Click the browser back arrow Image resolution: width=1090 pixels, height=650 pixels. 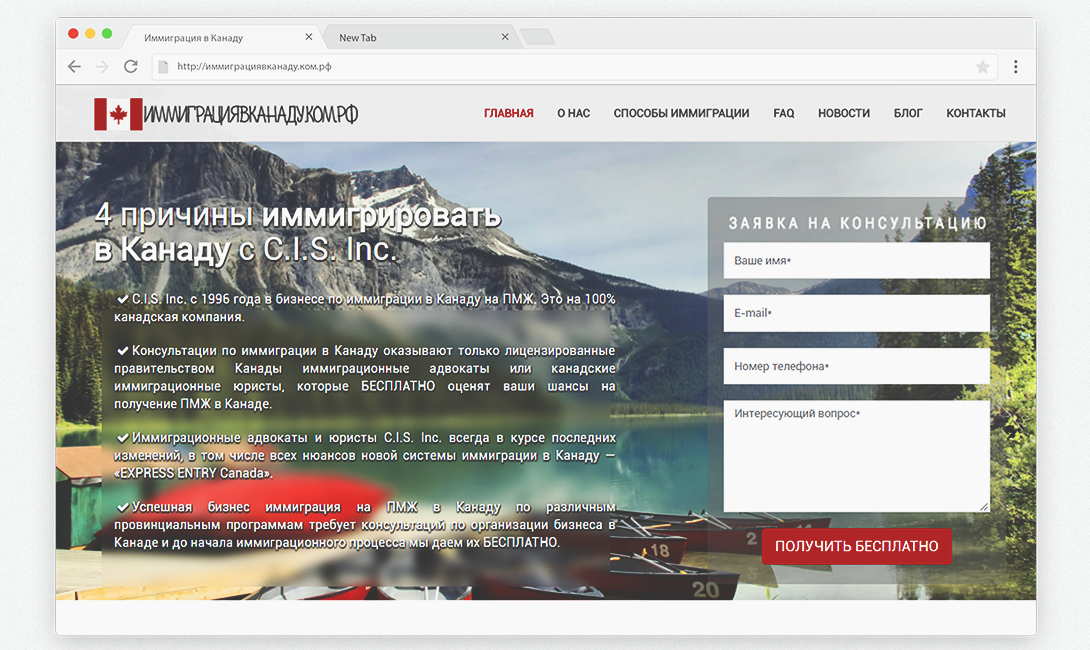(74, 67)
